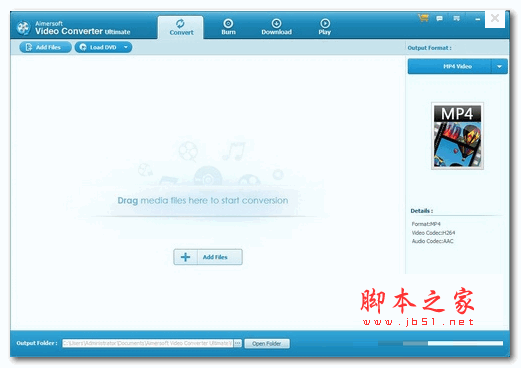Screen dimensions: 521x368
Task: Click the center Add Files button
Action: [x=208, y=257]
